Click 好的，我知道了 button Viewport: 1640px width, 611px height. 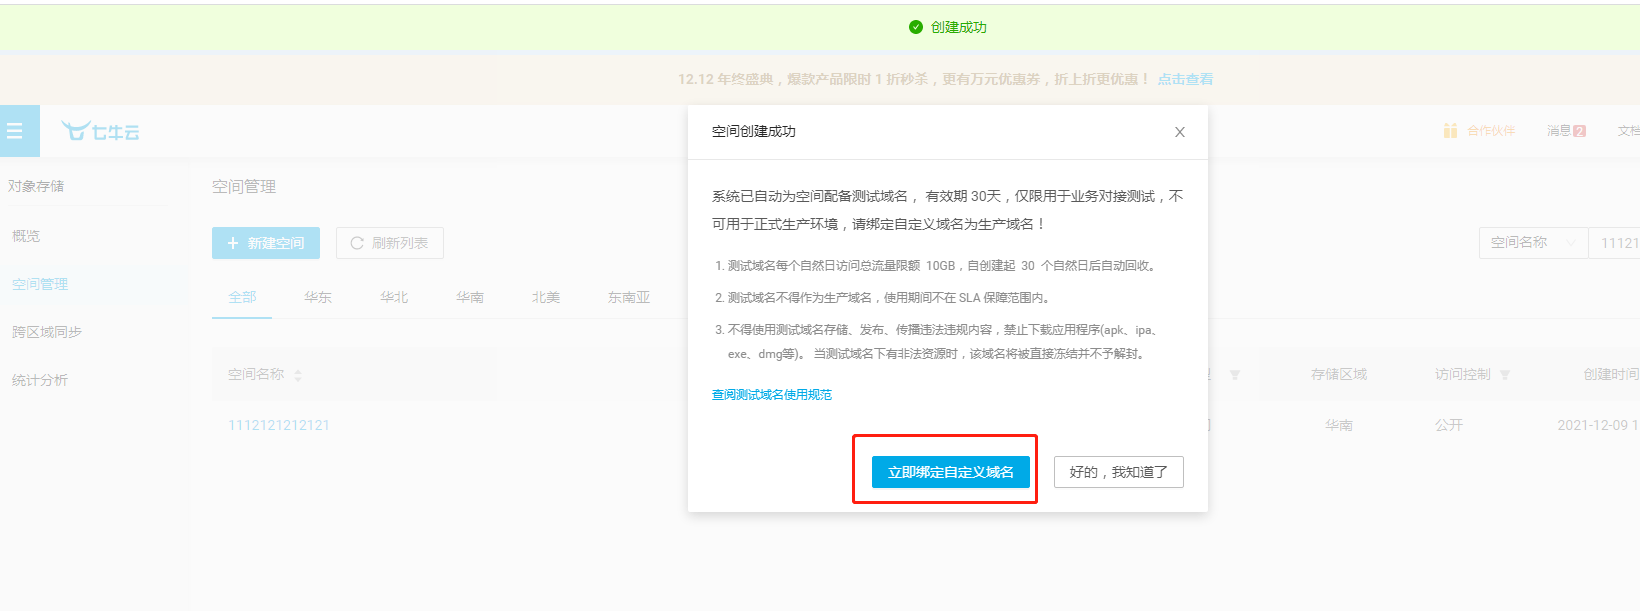pos(1119,472)
